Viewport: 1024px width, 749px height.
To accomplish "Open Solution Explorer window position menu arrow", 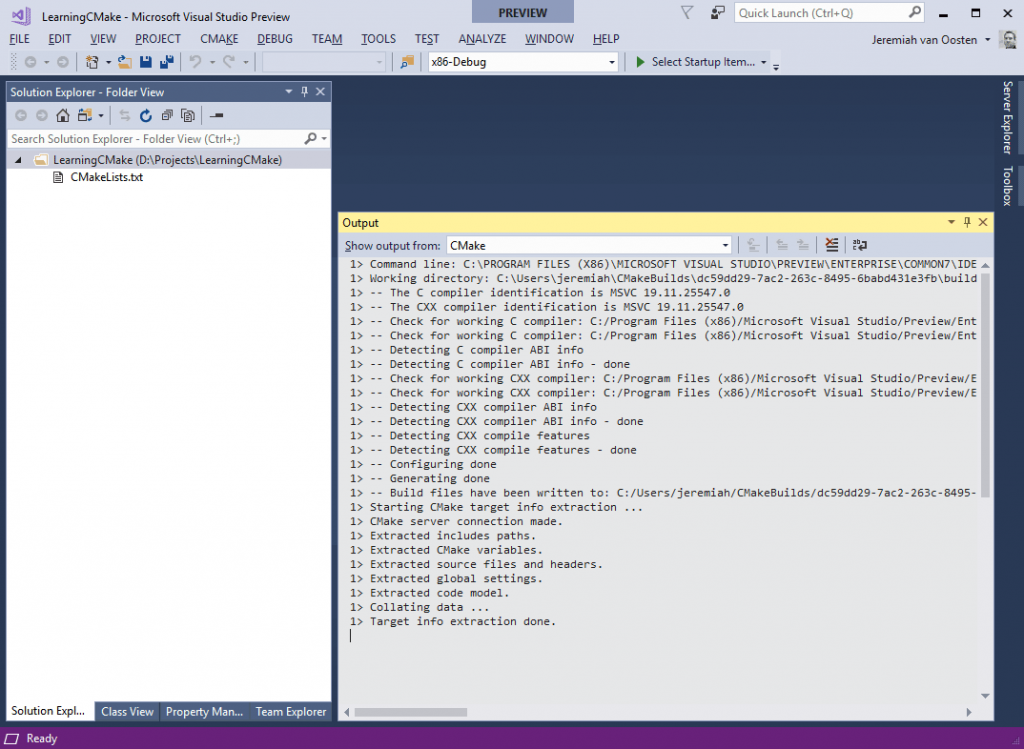I will point(289,91).
